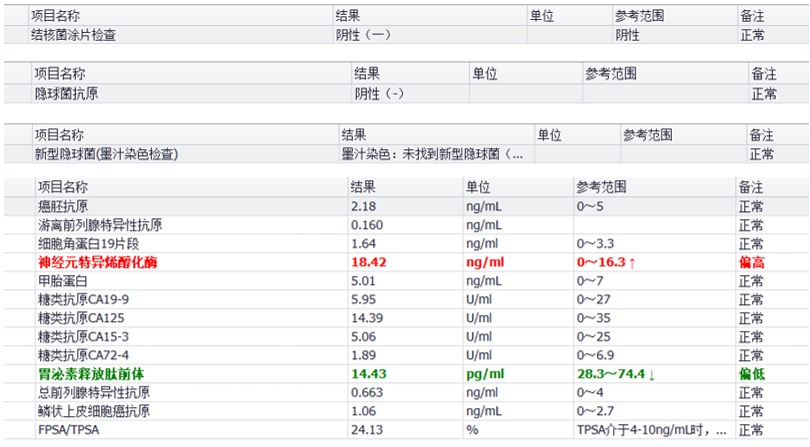Select the 新型隐球菌(墨汁染色检查) row name
810x447 pixels.
[106, 154]
